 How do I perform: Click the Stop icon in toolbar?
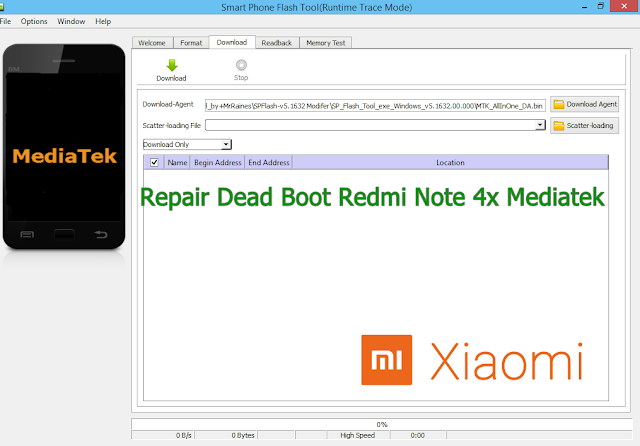click(241, 65)
